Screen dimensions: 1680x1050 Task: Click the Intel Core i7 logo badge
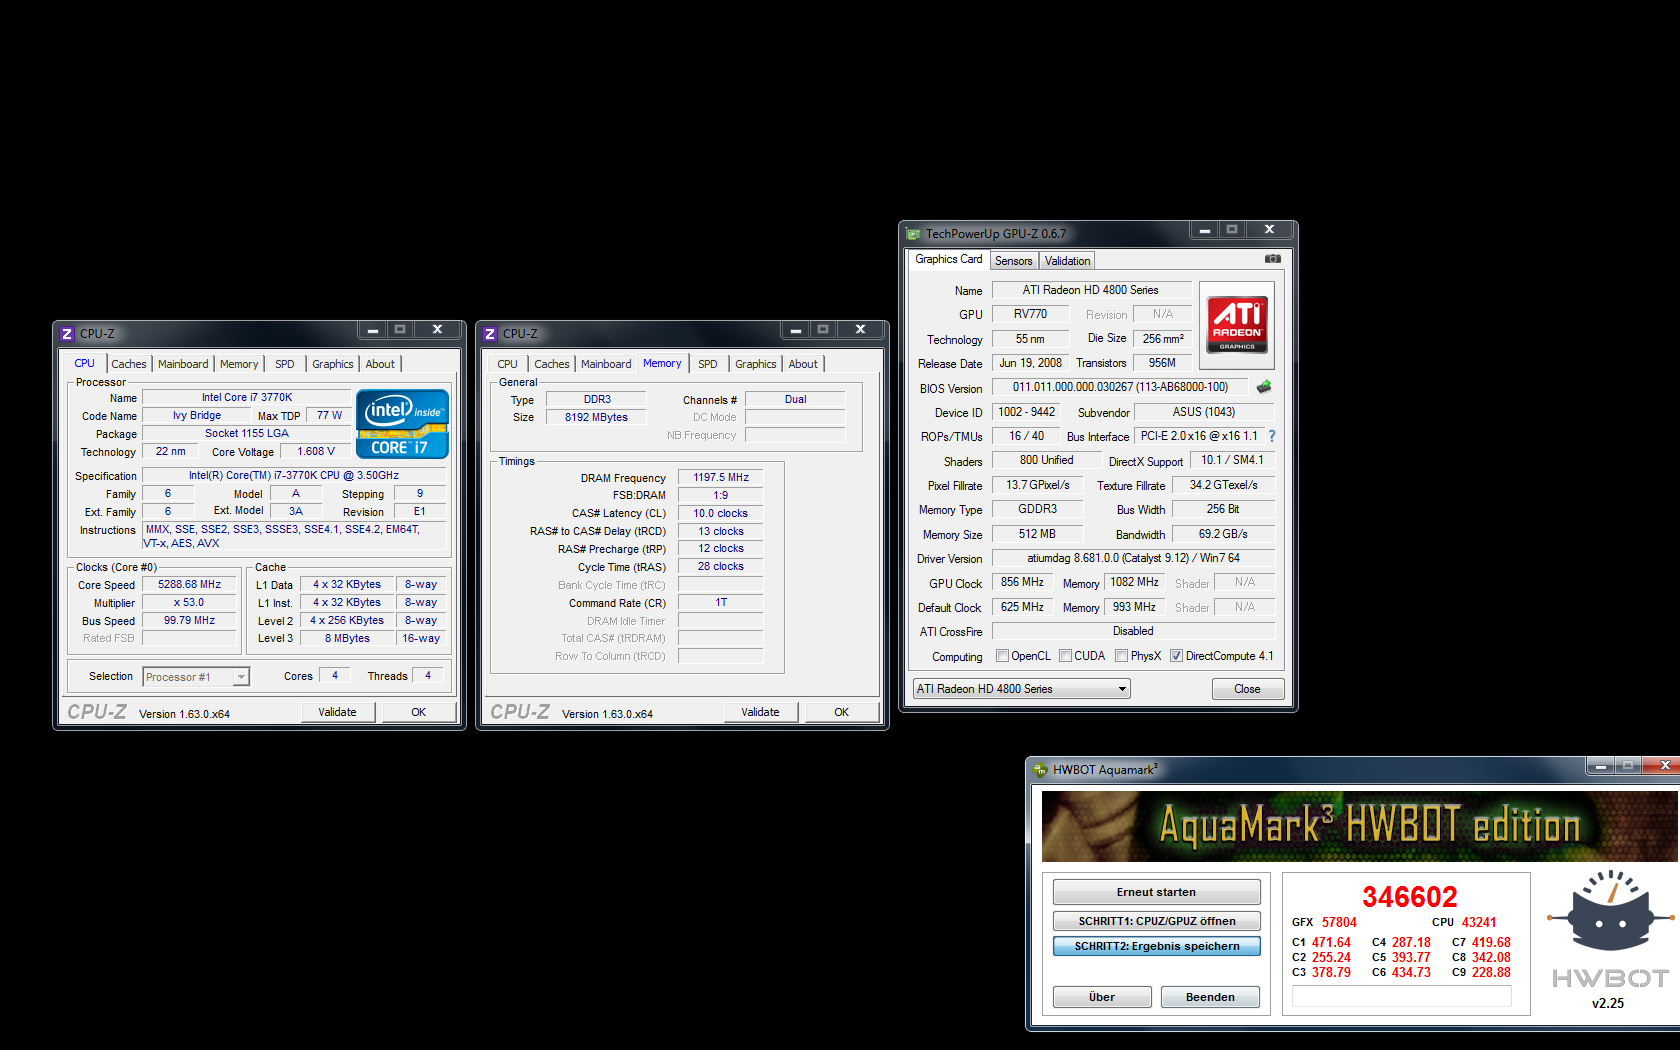[402, 424]
